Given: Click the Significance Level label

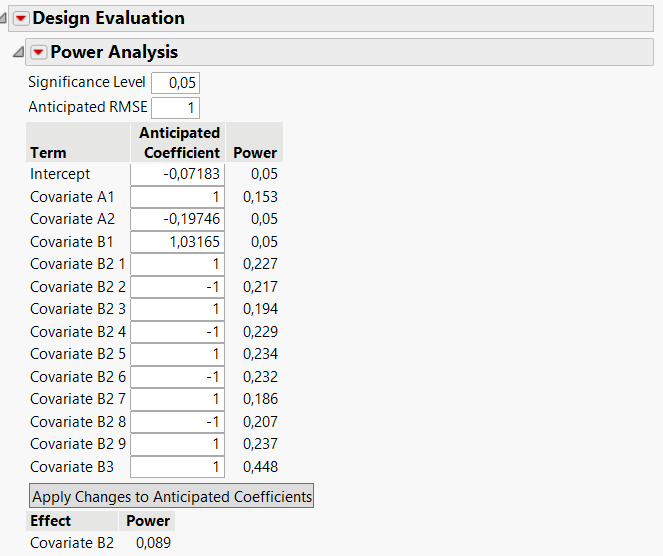Looking at the screenshot, I should pyautogui.click(x=87, y=82).
